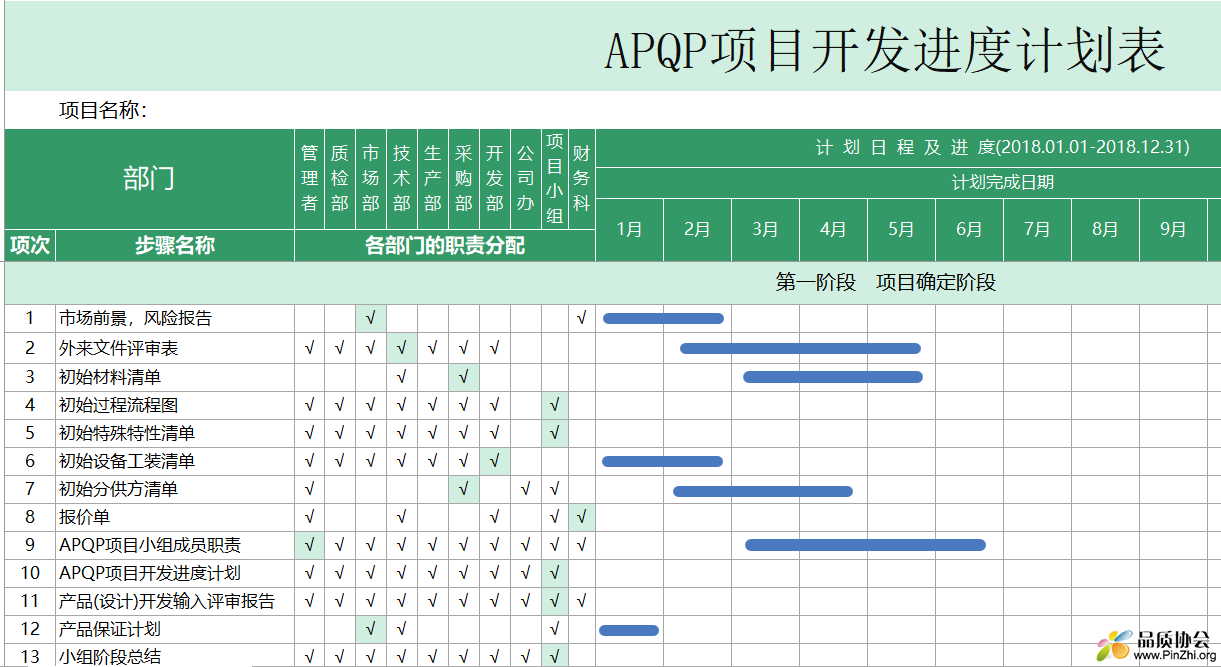Click the 项次 header cell
The width and height of the screenshot is (1221, 667).
click(x=30, y=246)
